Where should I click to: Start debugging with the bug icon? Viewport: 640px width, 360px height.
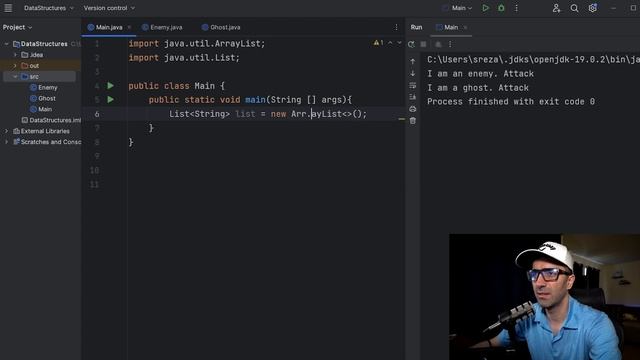click(x=501, y=8)
